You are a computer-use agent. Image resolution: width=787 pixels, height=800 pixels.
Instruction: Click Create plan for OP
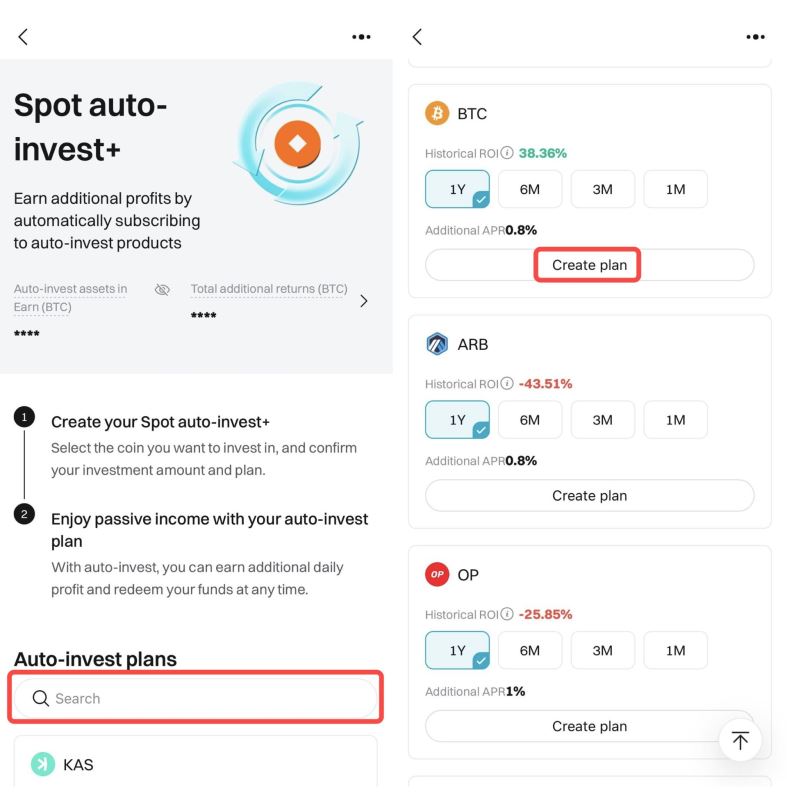tap(589, 726)
